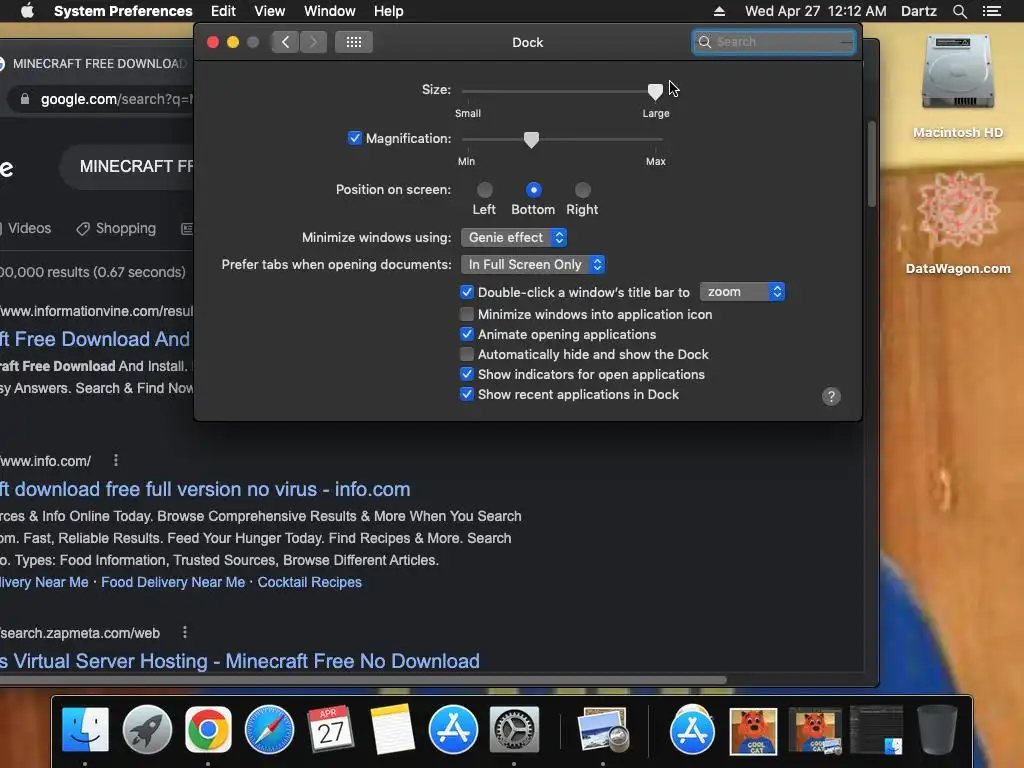Toggle Show indicators for open applications
Viewport: 1024px width, 768px height.
466,374
